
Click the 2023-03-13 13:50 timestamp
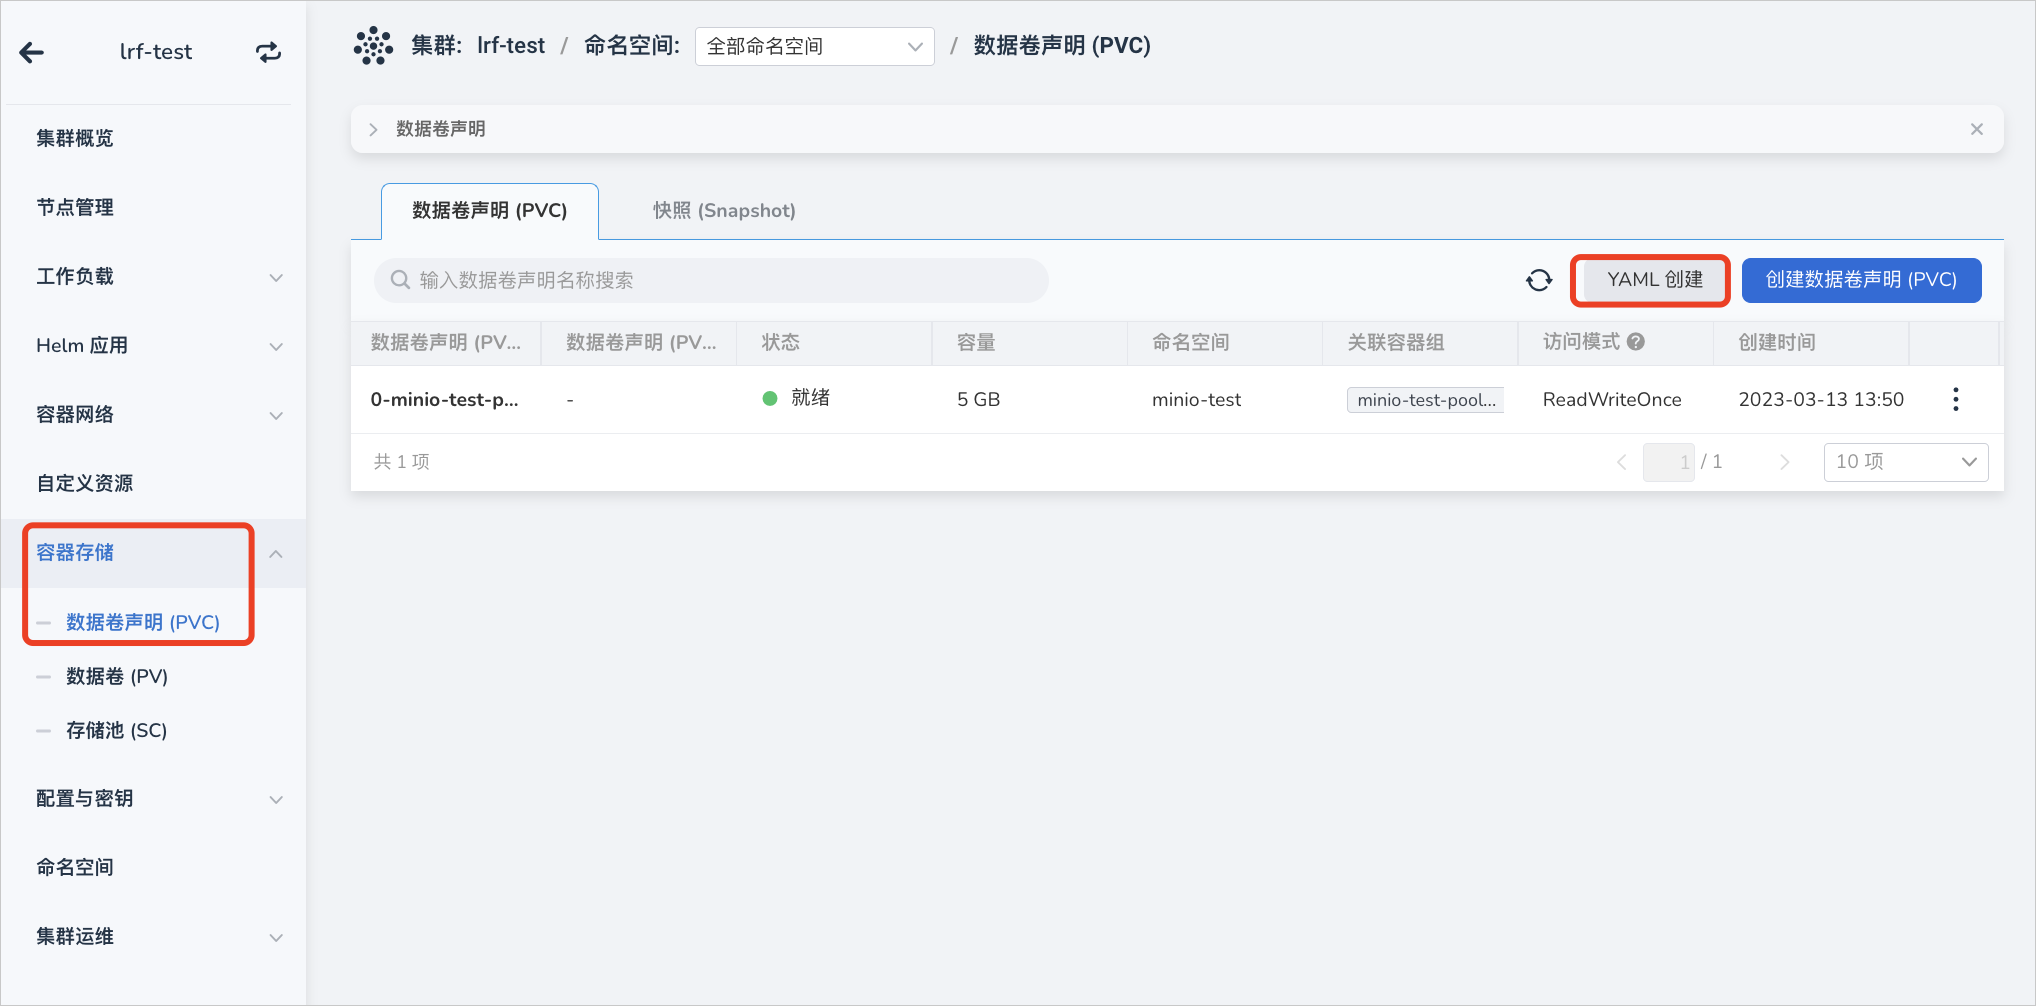(x=1821, y=399)
